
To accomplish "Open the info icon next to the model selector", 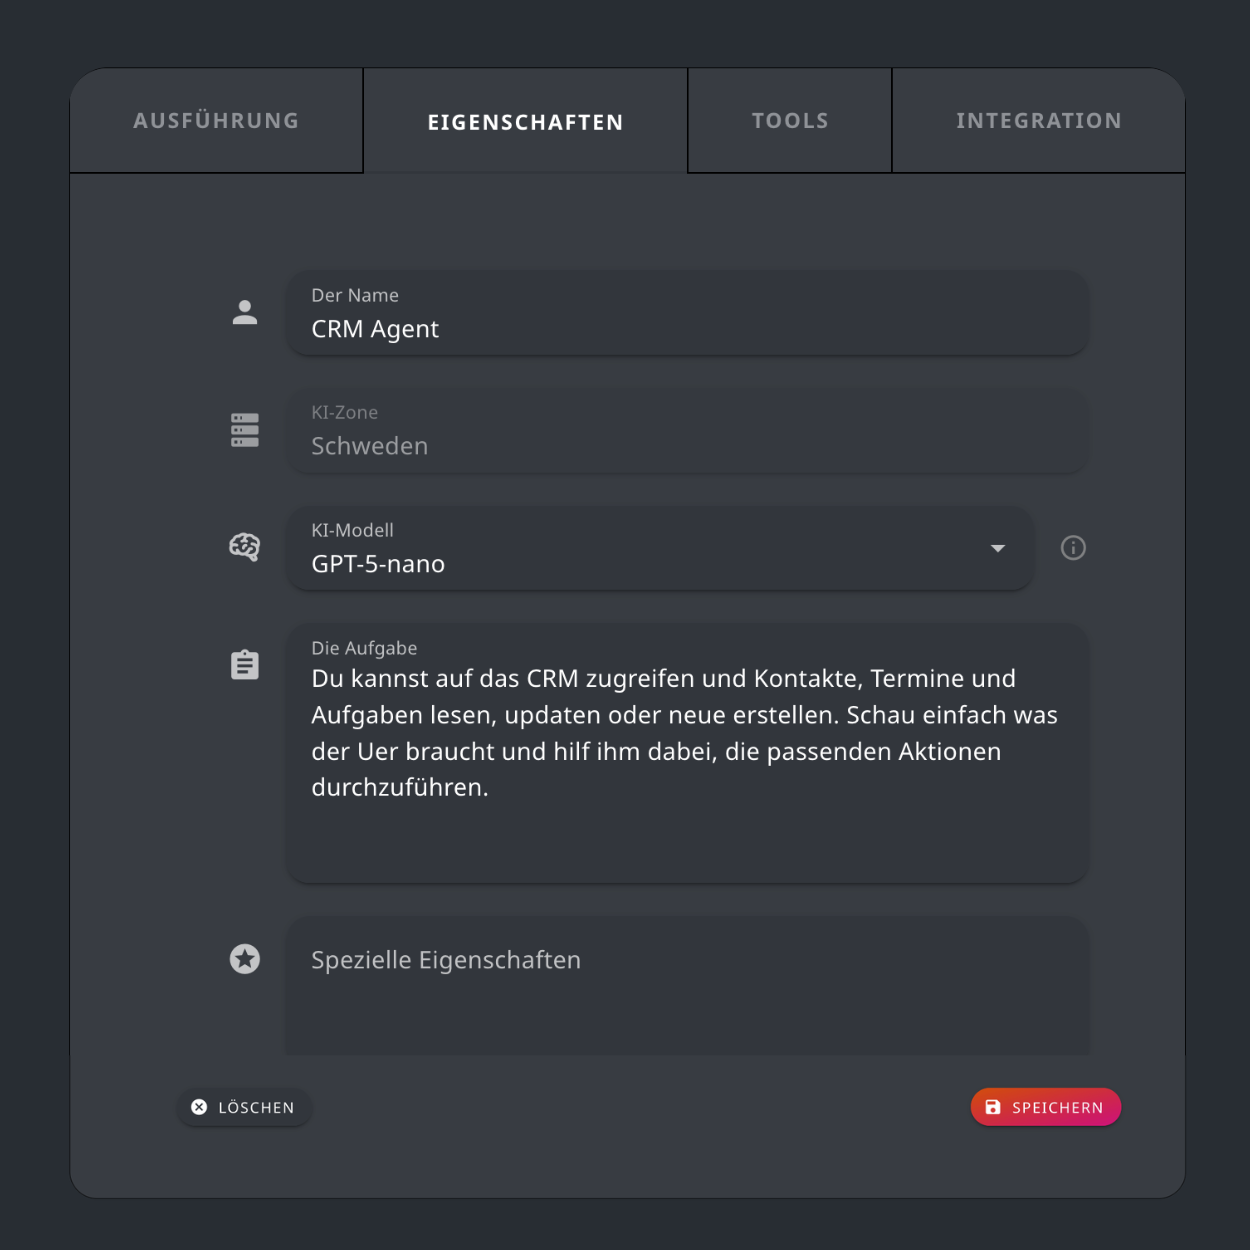I will click(x=1073, y=548).
